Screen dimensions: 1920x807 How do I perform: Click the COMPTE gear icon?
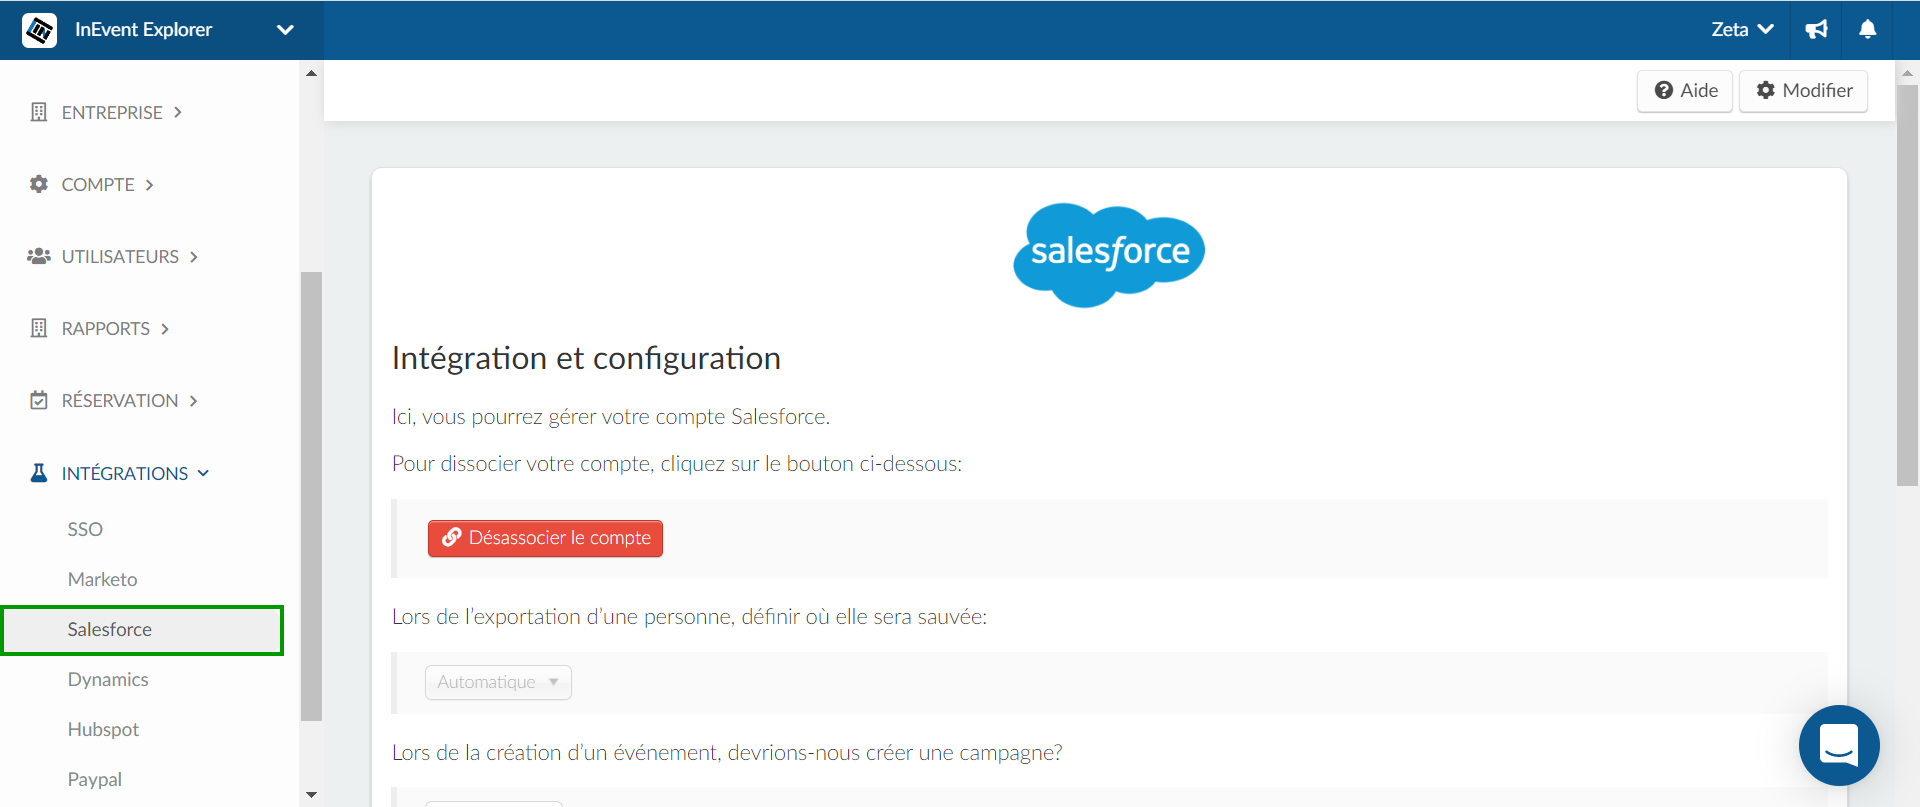pos(39,184)
